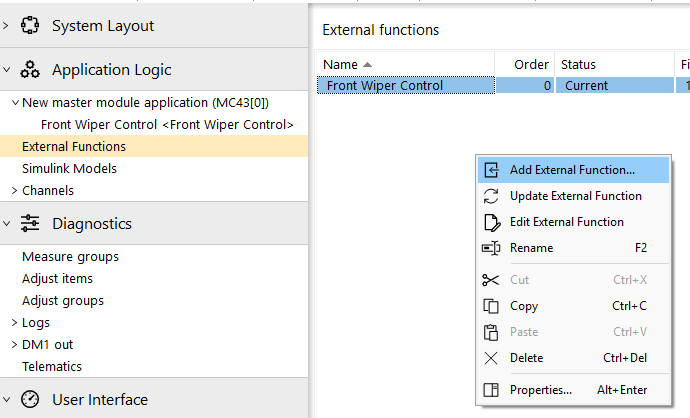690x418 pixels.
Task: Click the Application Logic section icon
Action: point(30,70)
